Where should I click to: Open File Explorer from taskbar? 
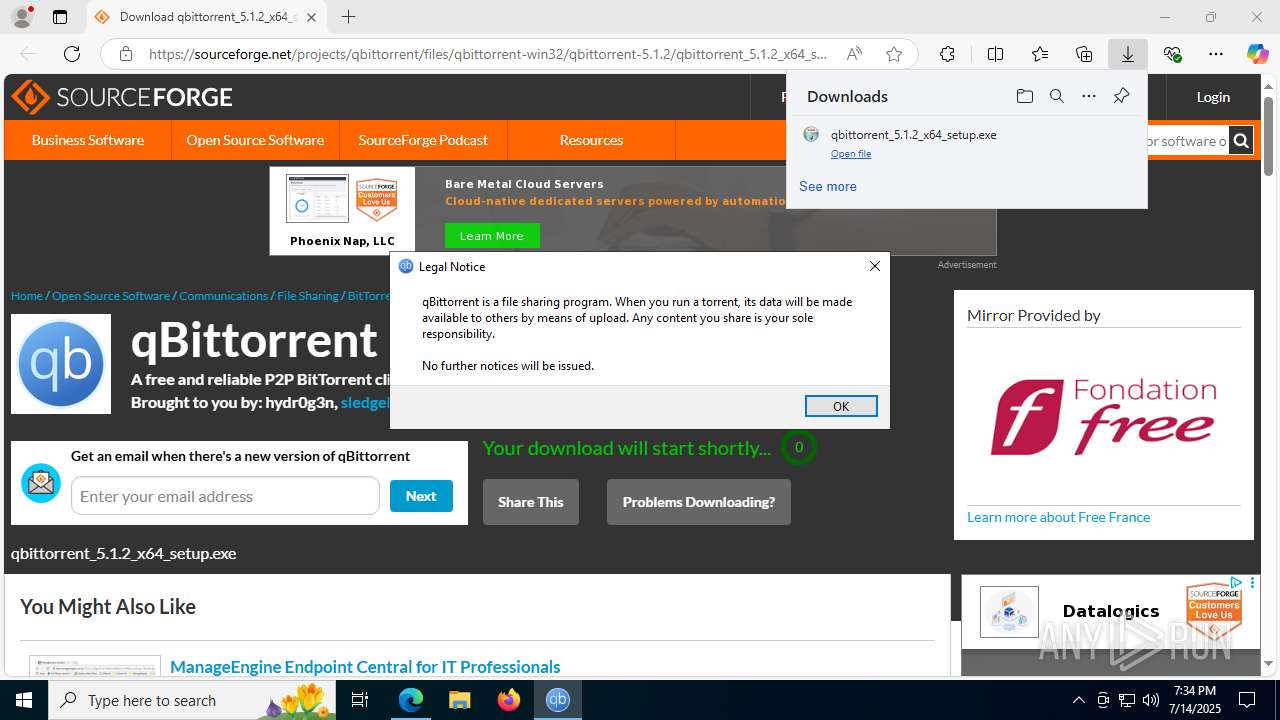(459, 700)
